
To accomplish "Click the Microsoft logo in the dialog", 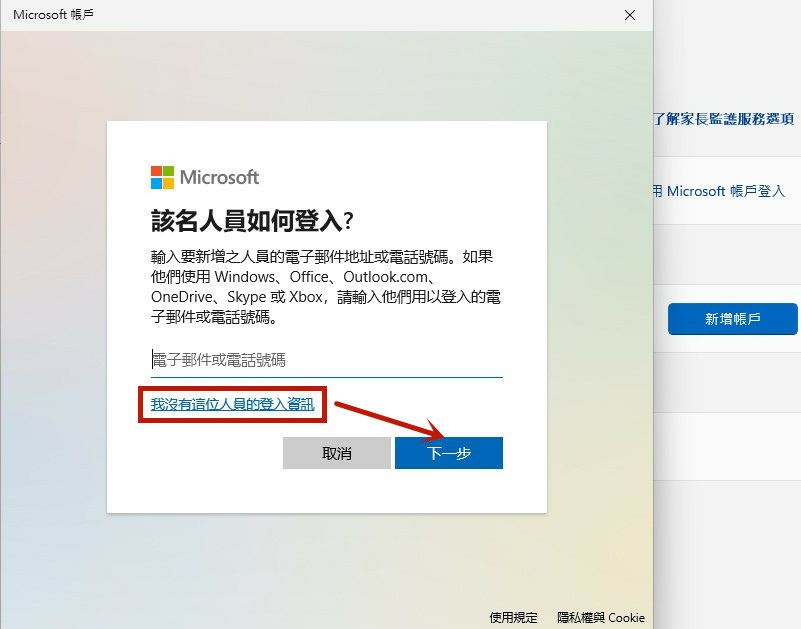I will click(205, 177).
